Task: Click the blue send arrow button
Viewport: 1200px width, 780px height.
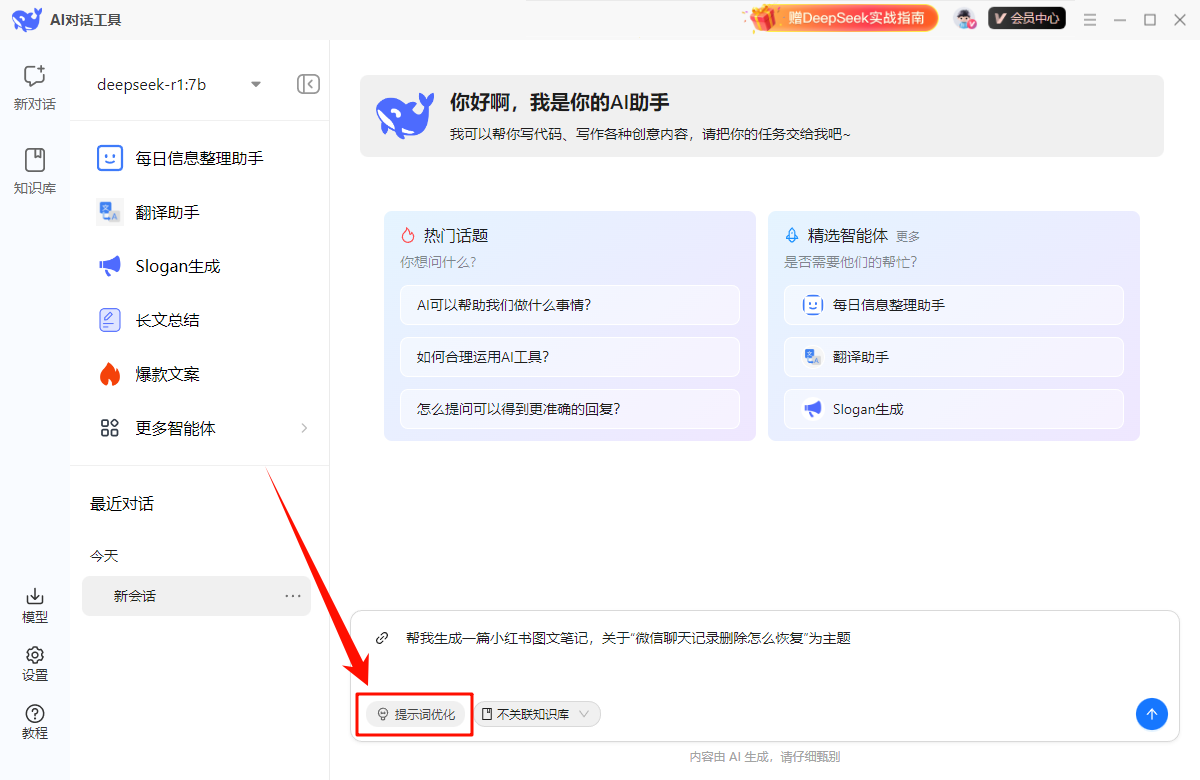Action: point(1151,713)
